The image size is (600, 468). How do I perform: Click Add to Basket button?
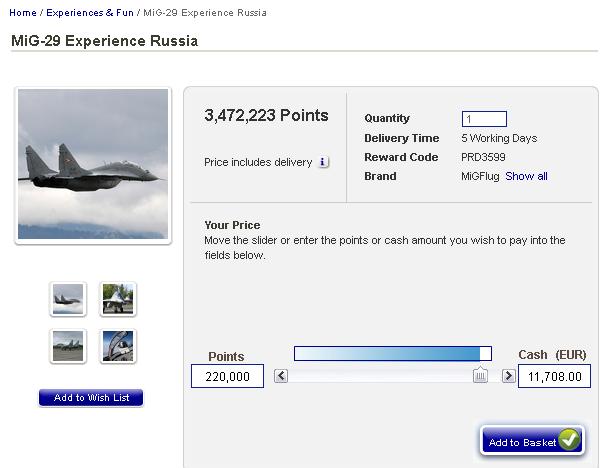522,441
